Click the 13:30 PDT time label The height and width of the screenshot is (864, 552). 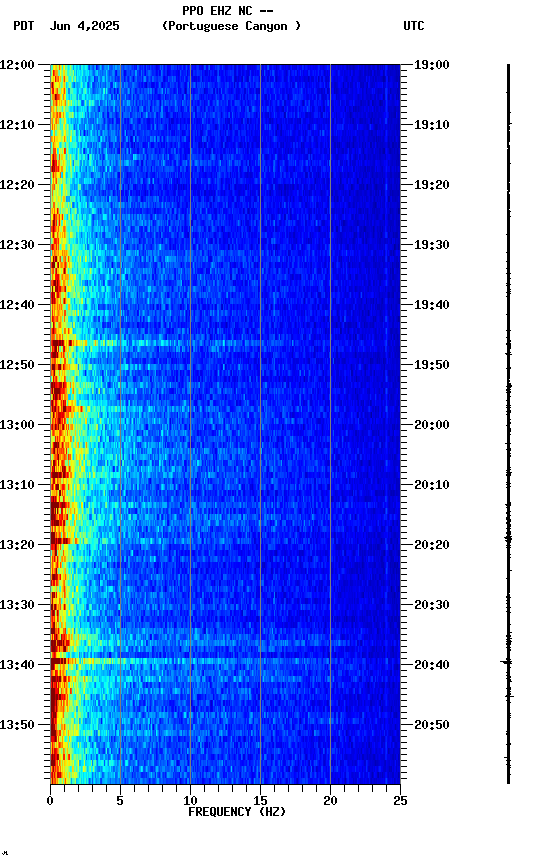coord(17,606)
